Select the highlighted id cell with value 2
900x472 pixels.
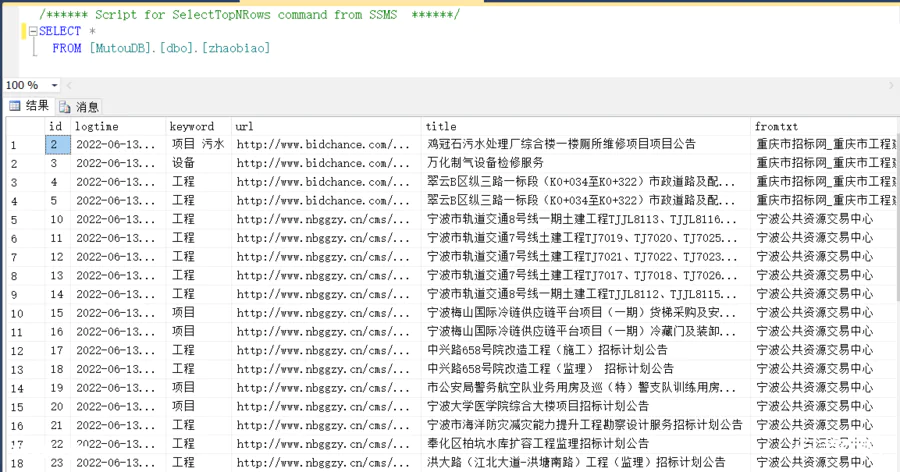tap(57, 144)
